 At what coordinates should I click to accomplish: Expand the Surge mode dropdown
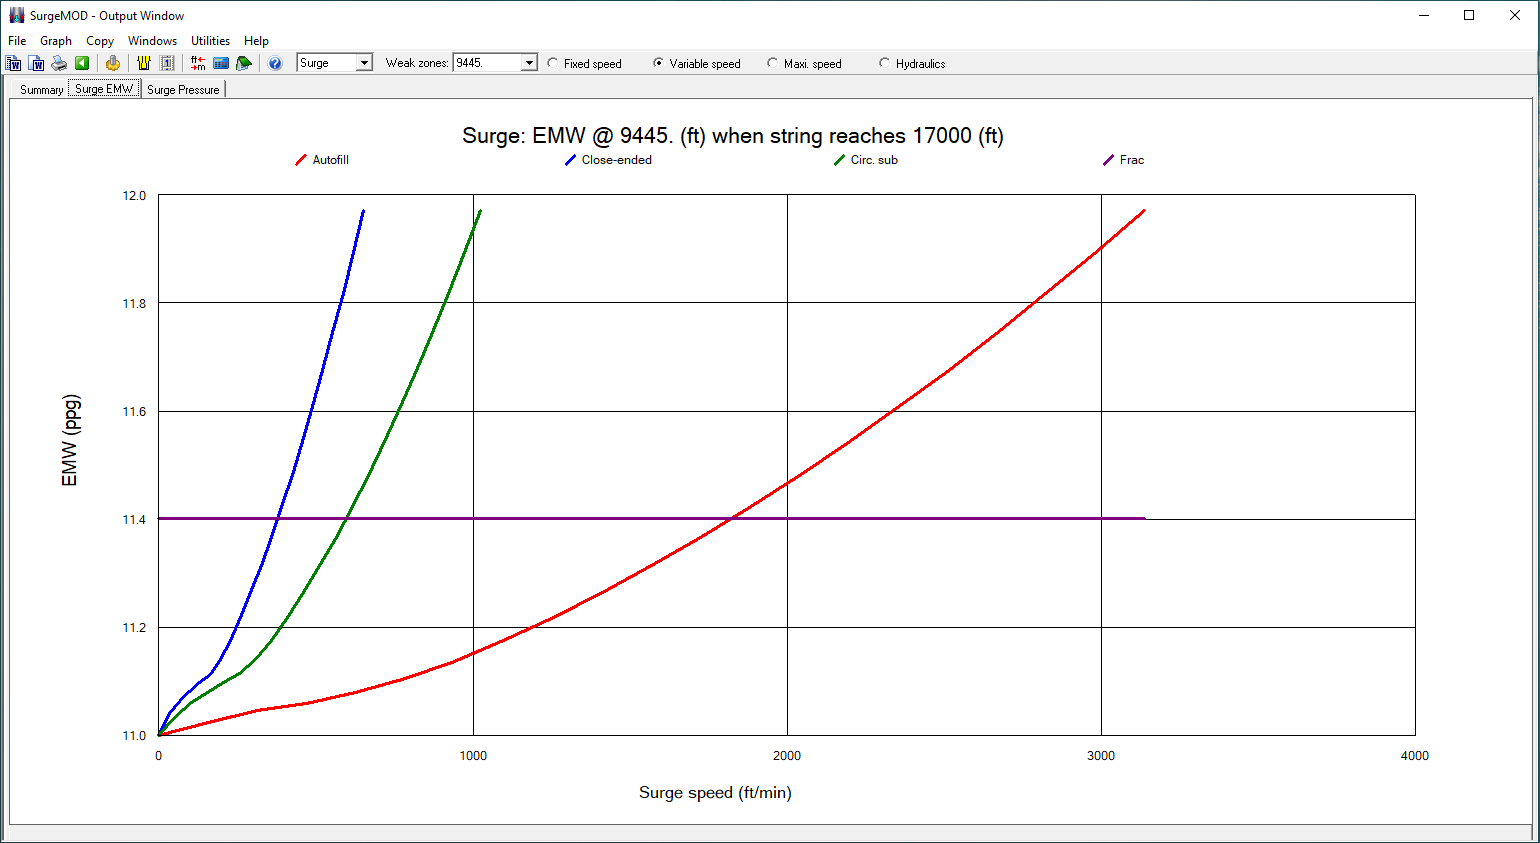(364, 63)
